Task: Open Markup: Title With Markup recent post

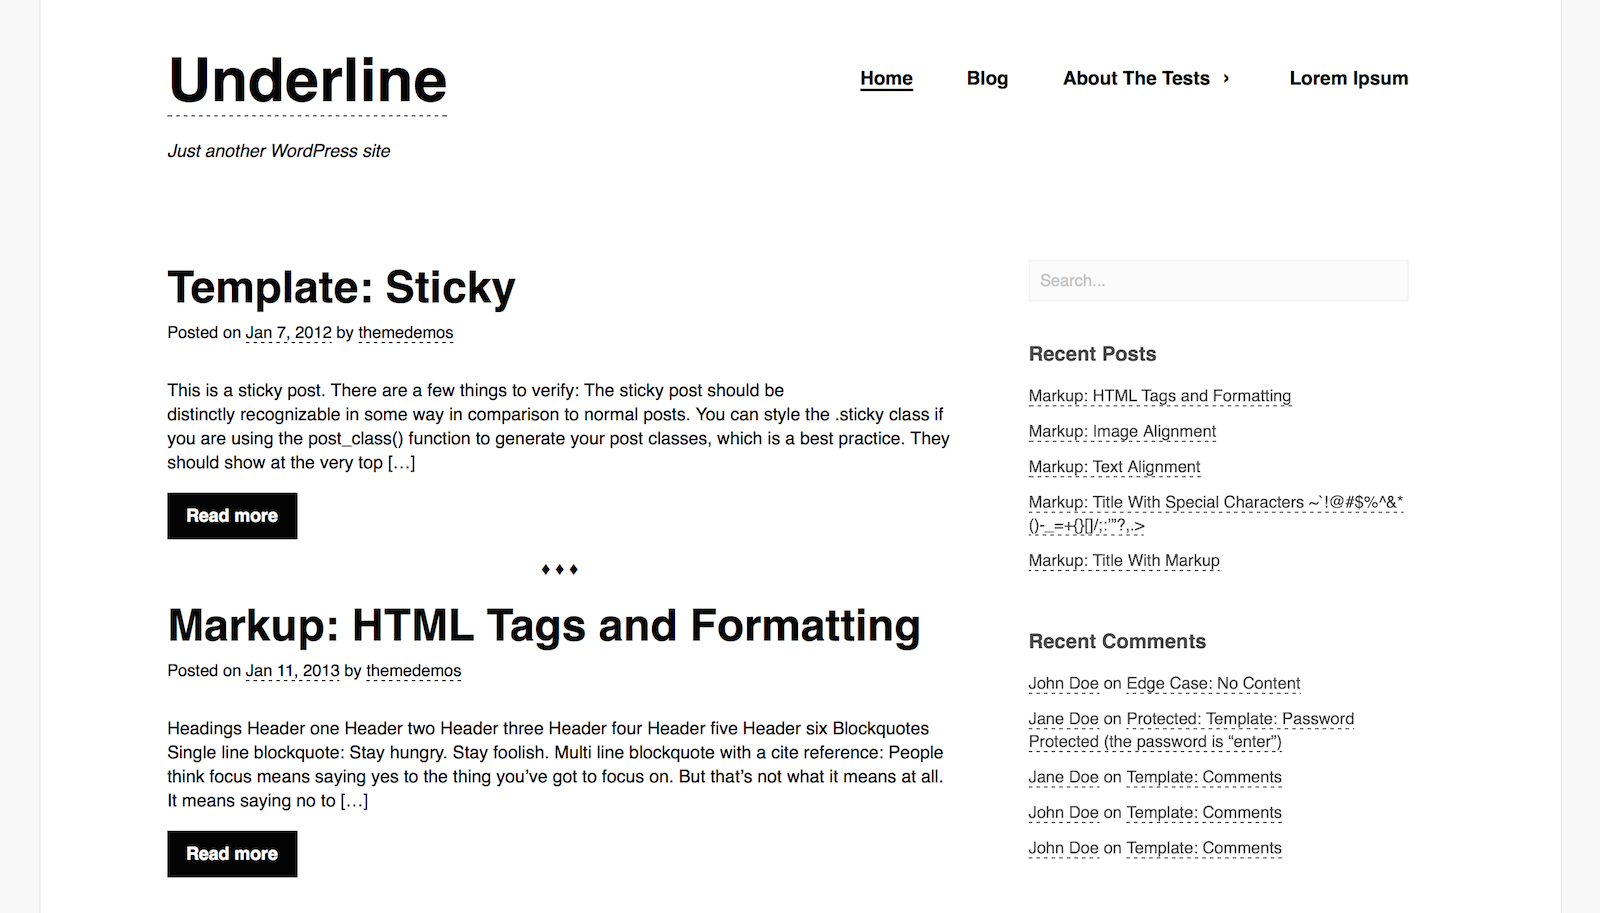Action: tap(1124, 561)
